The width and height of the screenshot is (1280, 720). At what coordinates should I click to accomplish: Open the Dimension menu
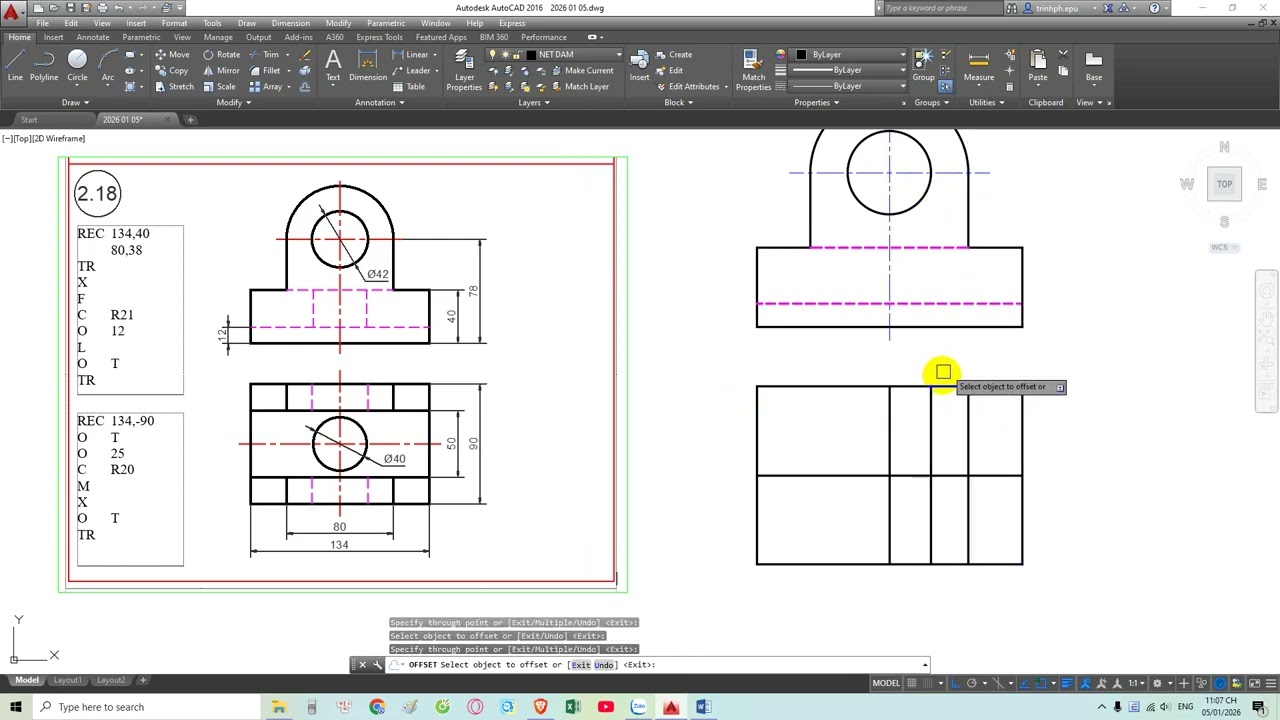point(291,23)
